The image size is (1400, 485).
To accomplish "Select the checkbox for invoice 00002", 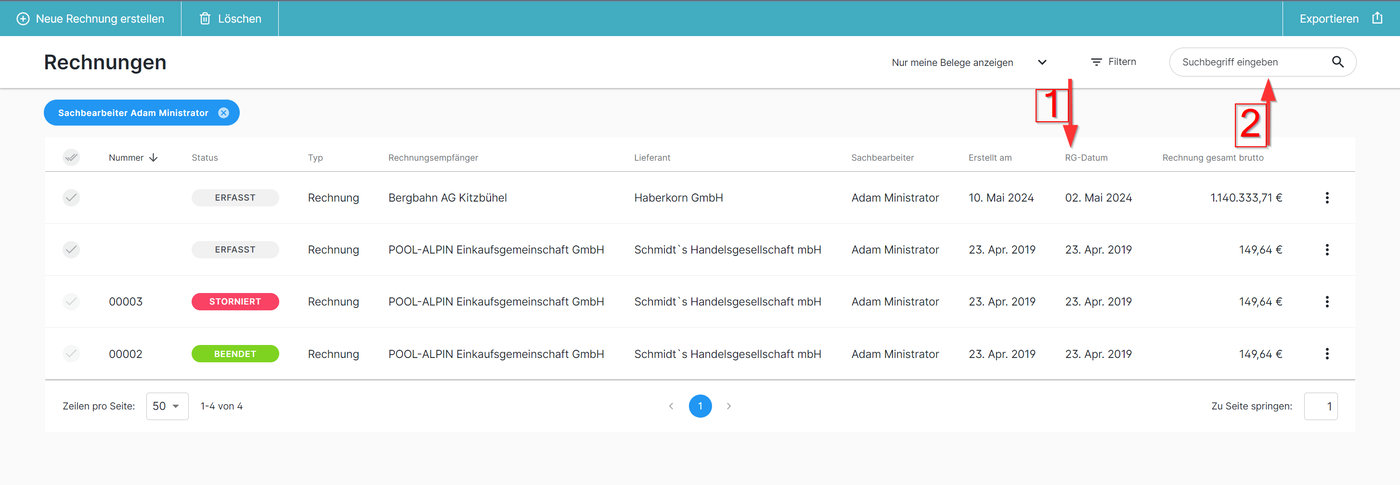I will 71,354.
